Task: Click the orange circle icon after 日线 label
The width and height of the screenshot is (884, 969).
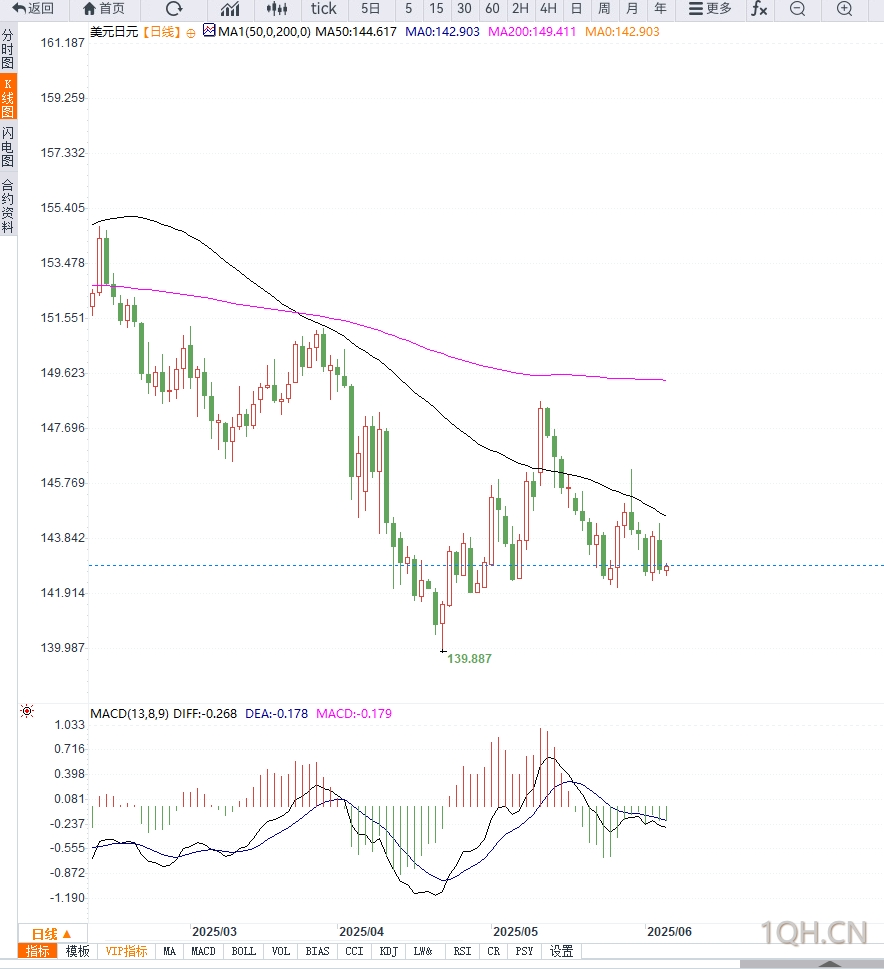Action: pyautogui.click(x=191, y=33)
